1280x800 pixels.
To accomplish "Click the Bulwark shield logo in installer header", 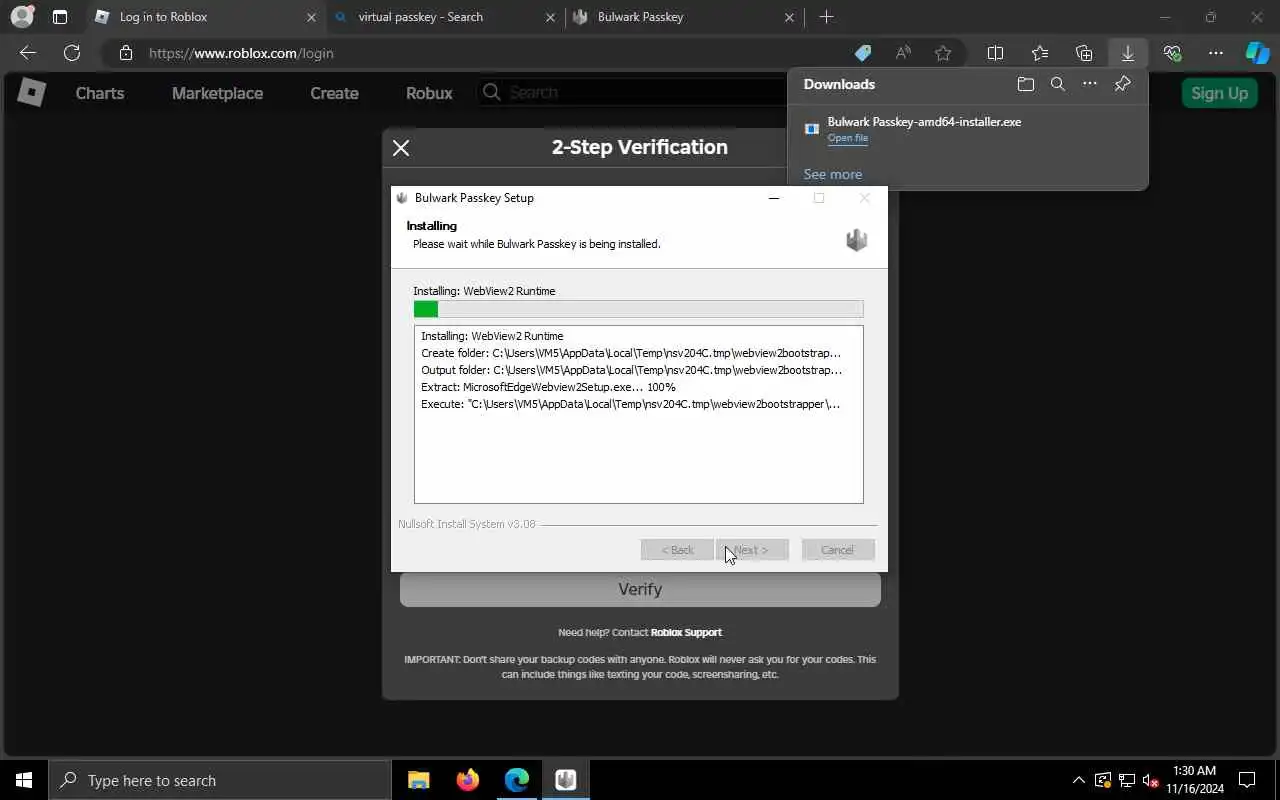I will (856, 240).
